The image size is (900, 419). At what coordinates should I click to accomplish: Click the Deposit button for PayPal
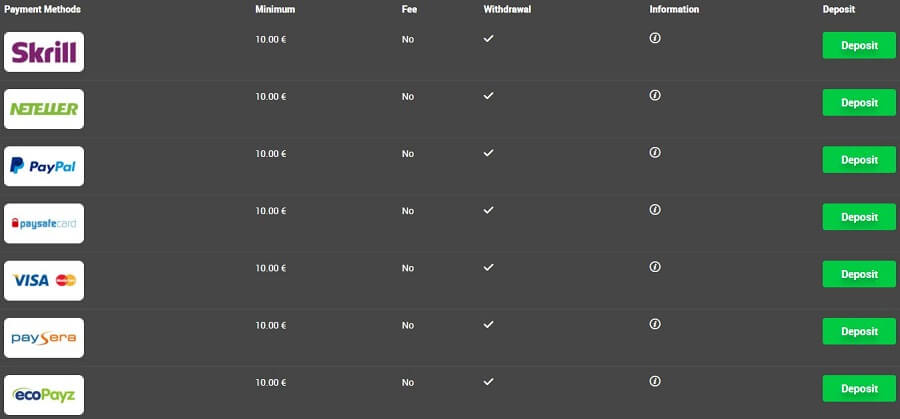point(859,160)
